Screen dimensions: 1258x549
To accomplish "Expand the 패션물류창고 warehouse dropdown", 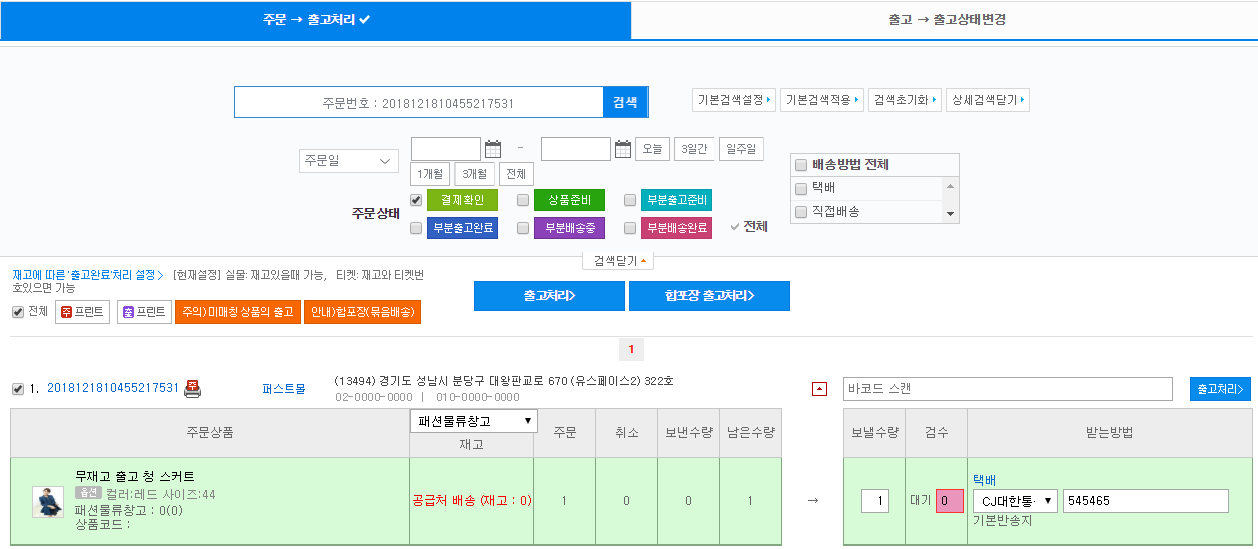I will coord(473,421).
